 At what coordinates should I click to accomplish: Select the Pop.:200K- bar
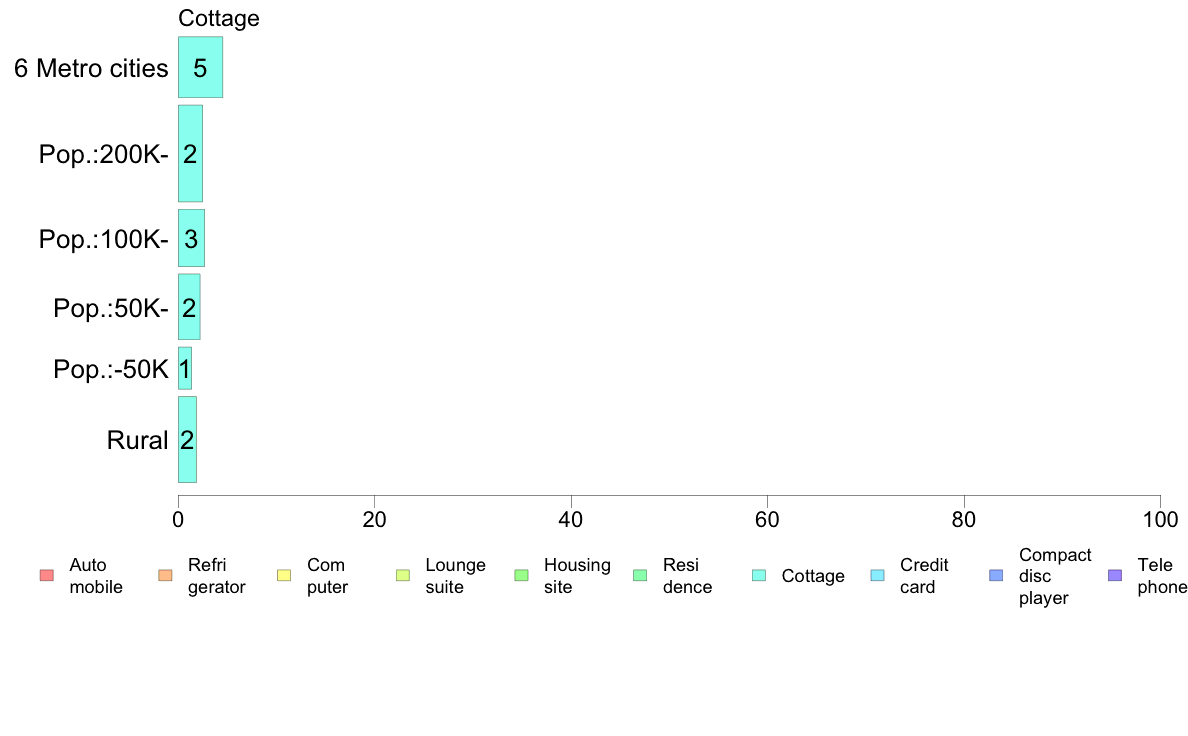(190, 154)
